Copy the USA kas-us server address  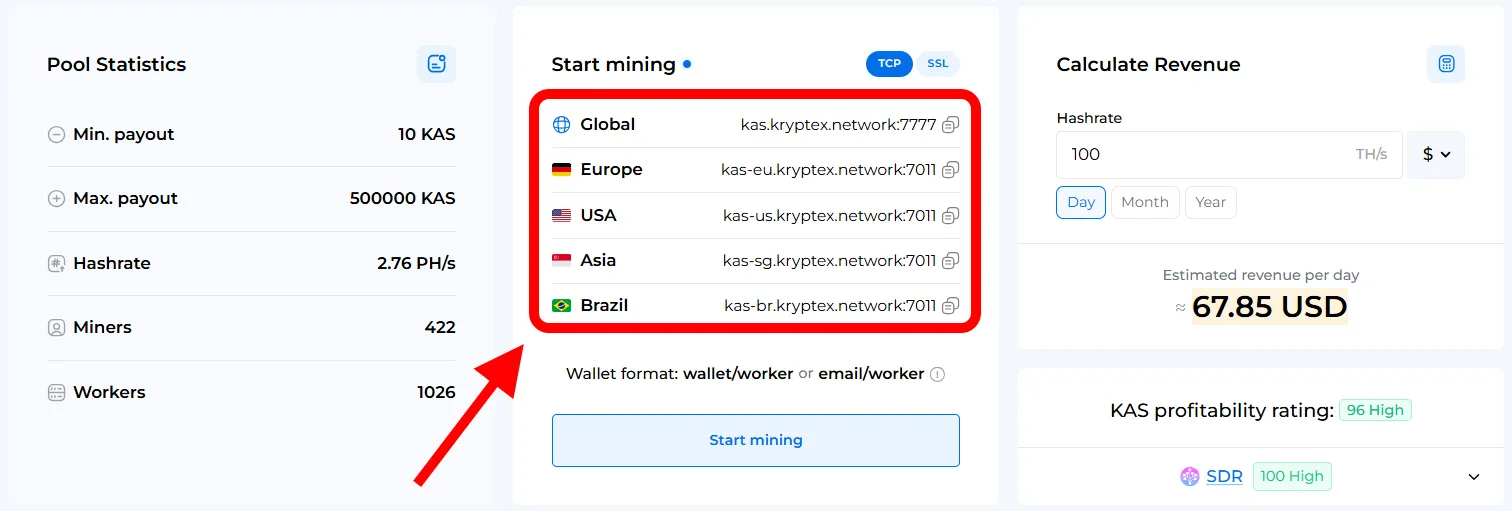950,215
